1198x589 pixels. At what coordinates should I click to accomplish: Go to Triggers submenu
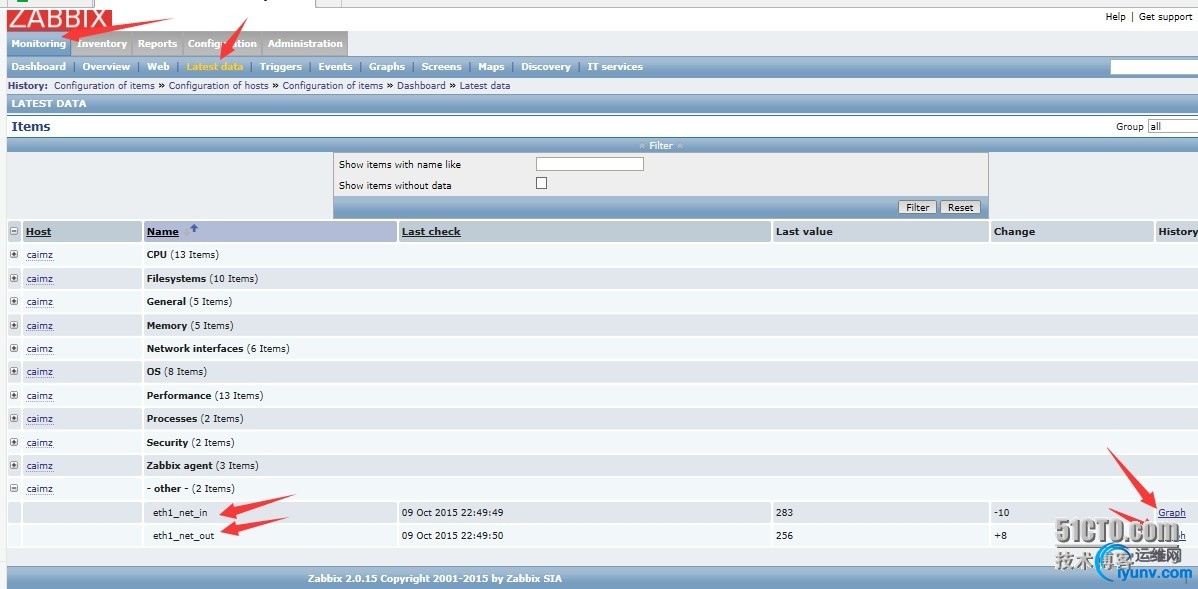click(x=280, y=66)
